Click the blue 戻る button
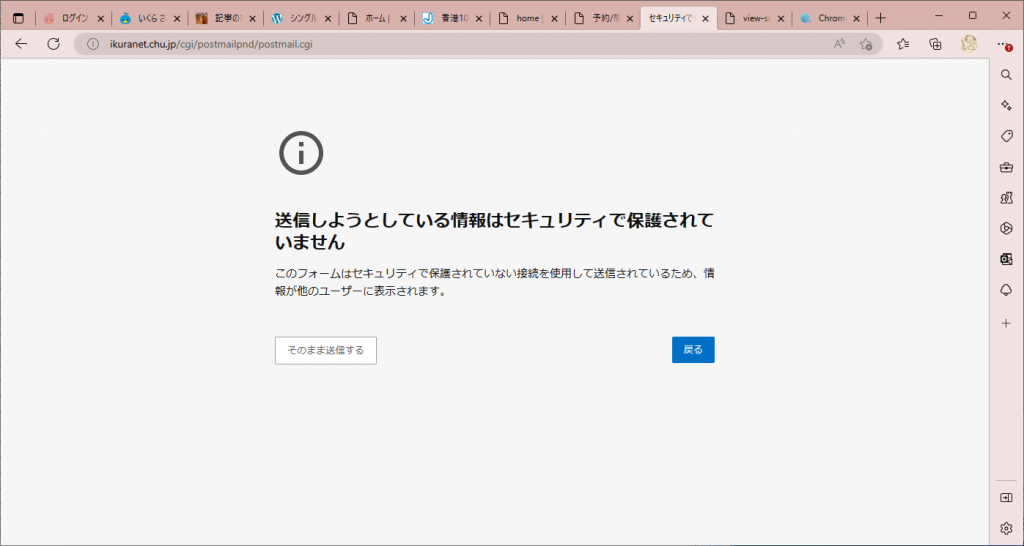This screenshot has width=1024, height=546. click(693, 350)
